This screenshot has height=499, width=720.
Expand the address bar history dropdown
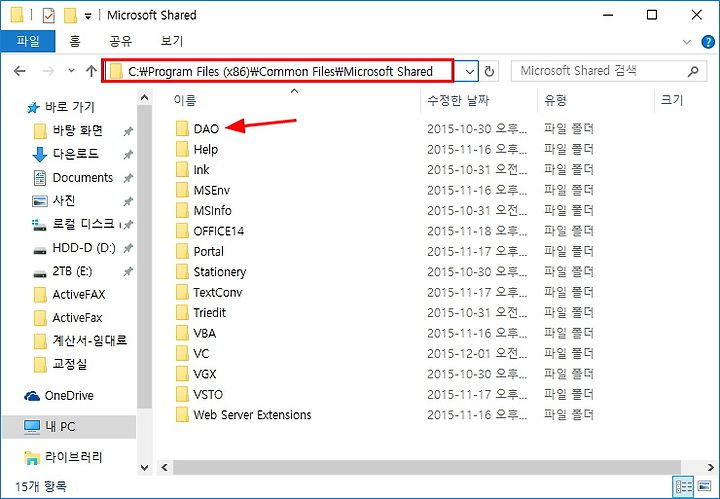pyautogui.click(x=469, y=72)
